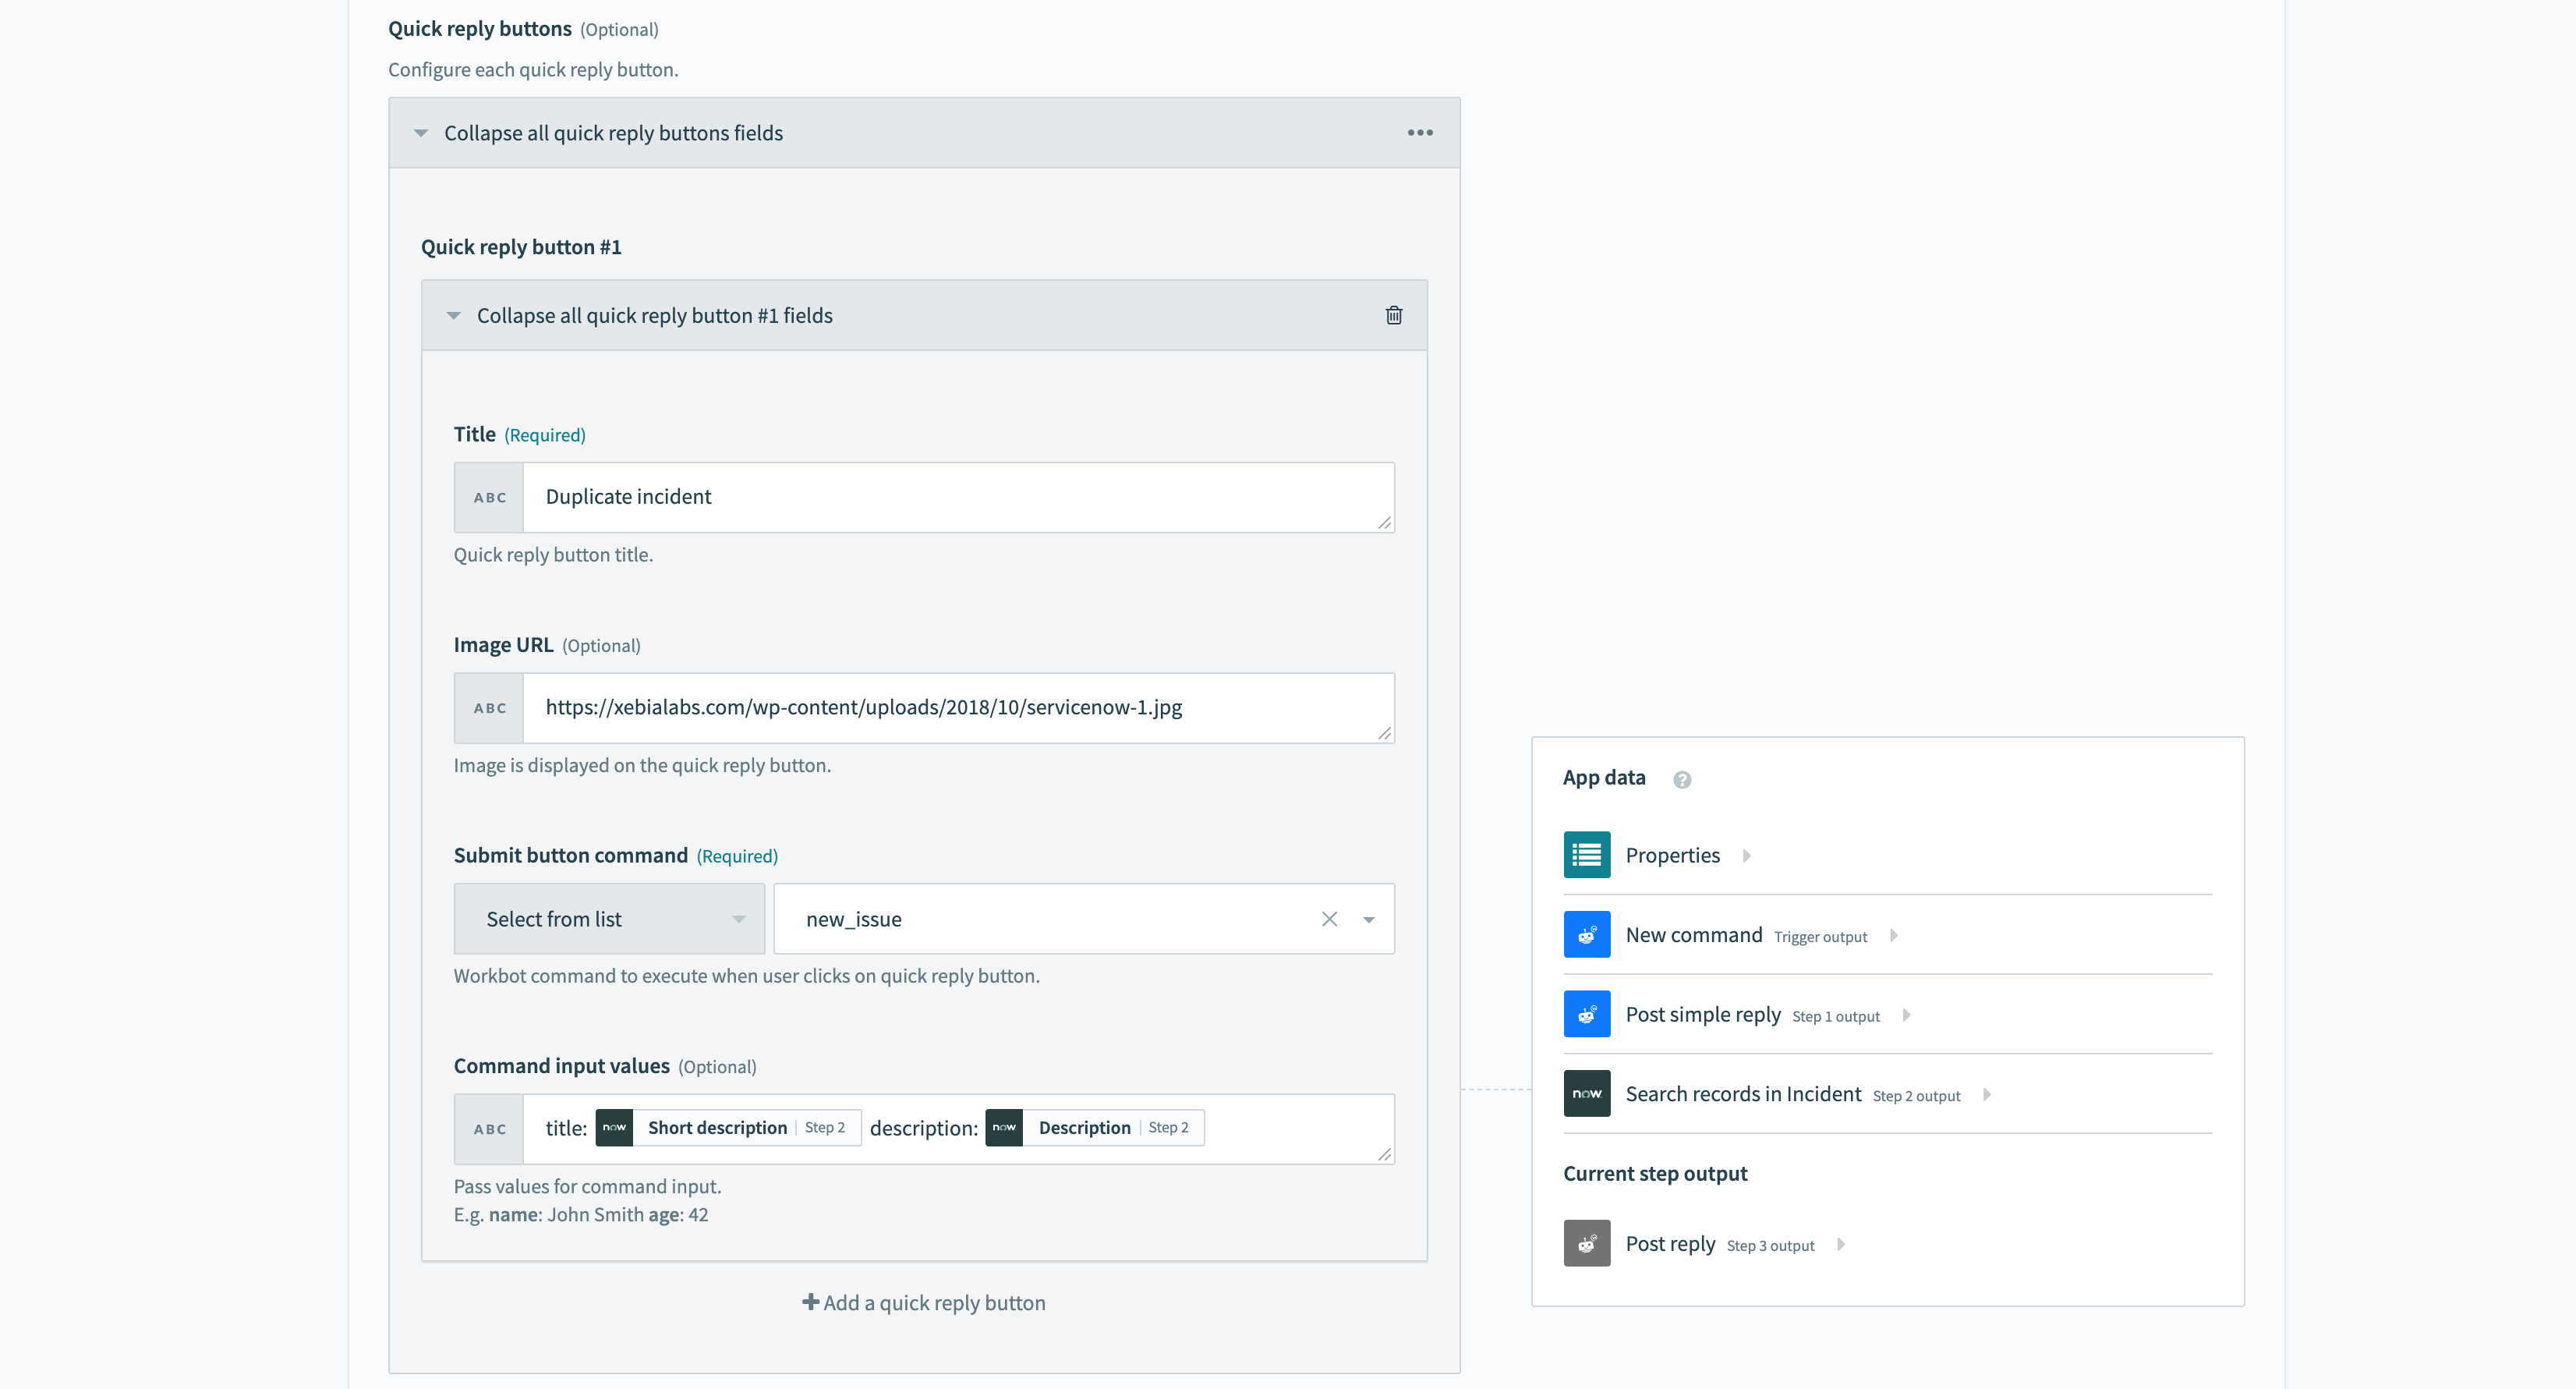
Task: Expand Post reply Step 3 output
Action: coord(1840,1245)
